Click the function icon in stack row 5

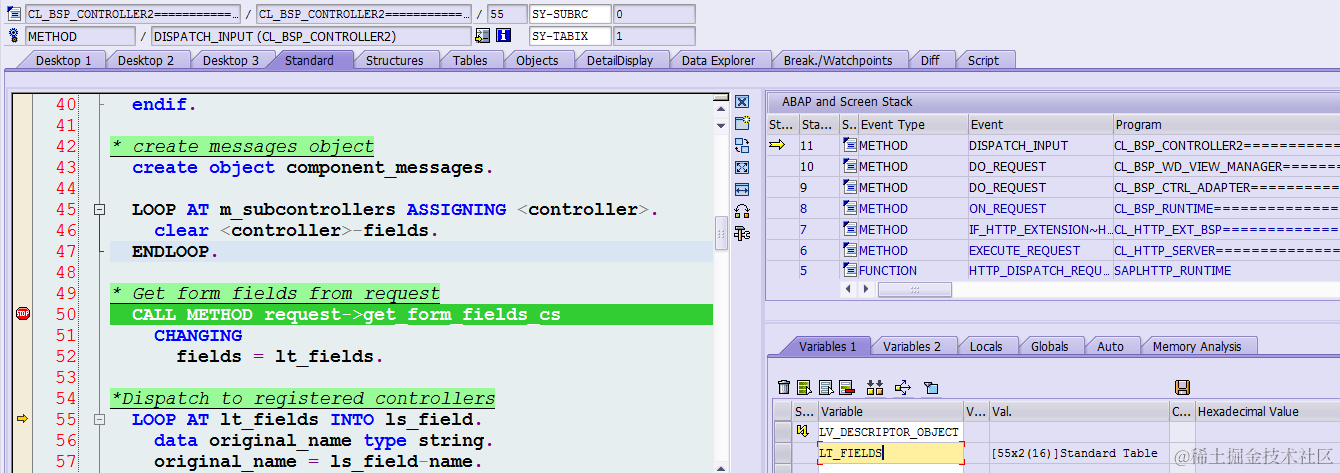coord(849,271)
